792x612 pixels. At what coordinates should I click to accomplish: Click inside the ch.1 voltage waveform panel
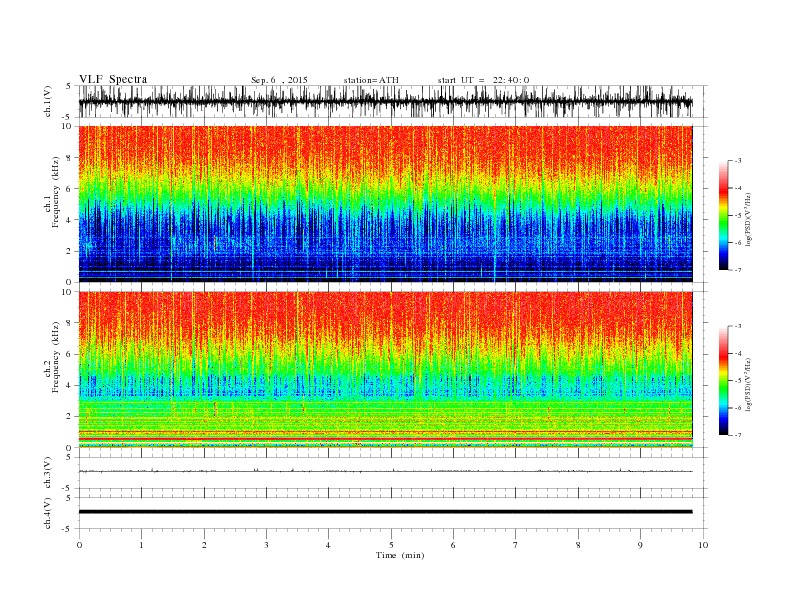(392, 101)
